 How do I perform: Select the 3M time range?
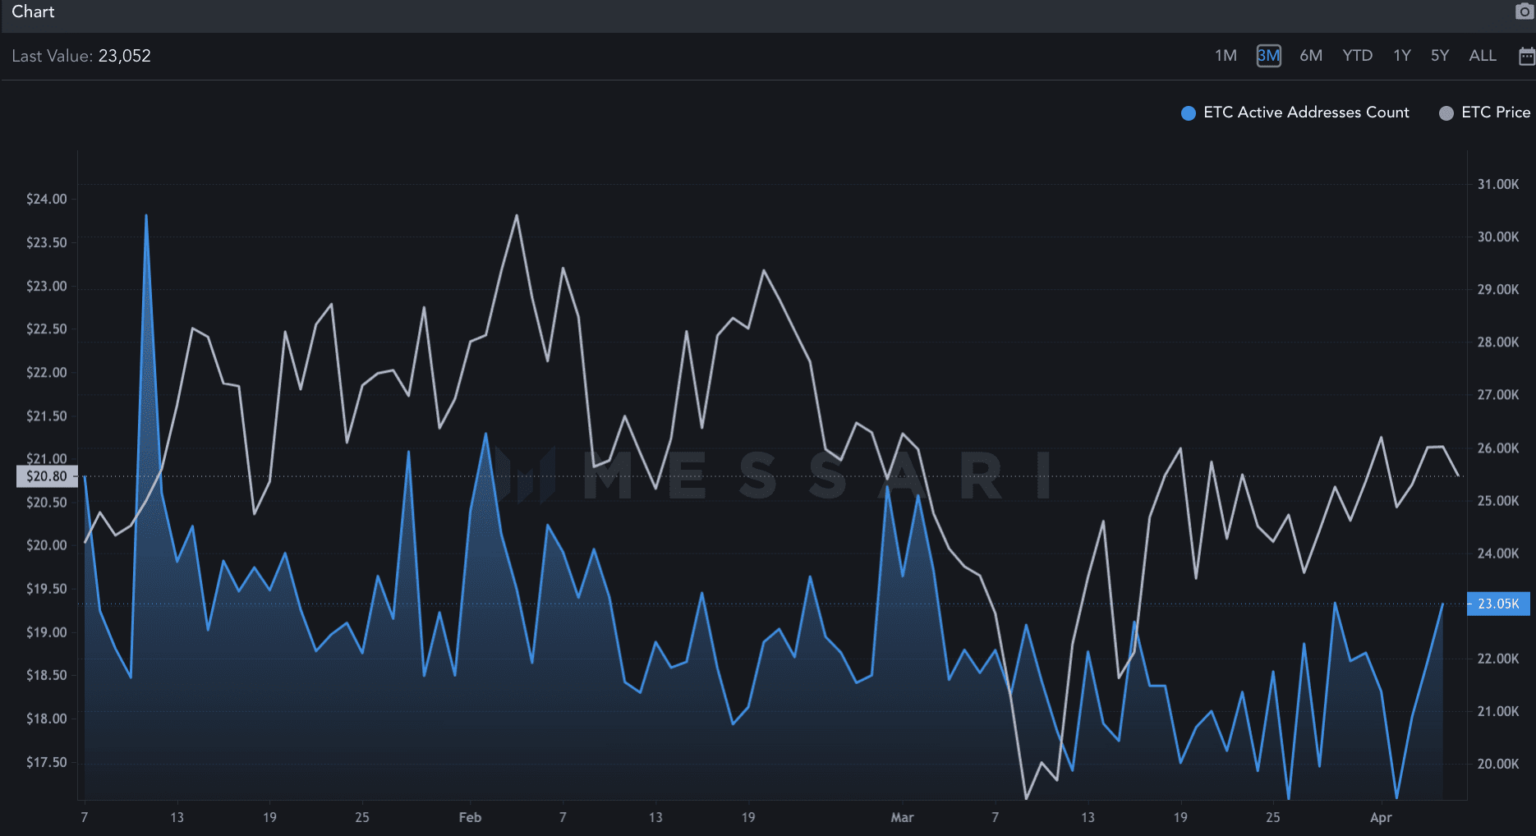[x=1268, y=56]
